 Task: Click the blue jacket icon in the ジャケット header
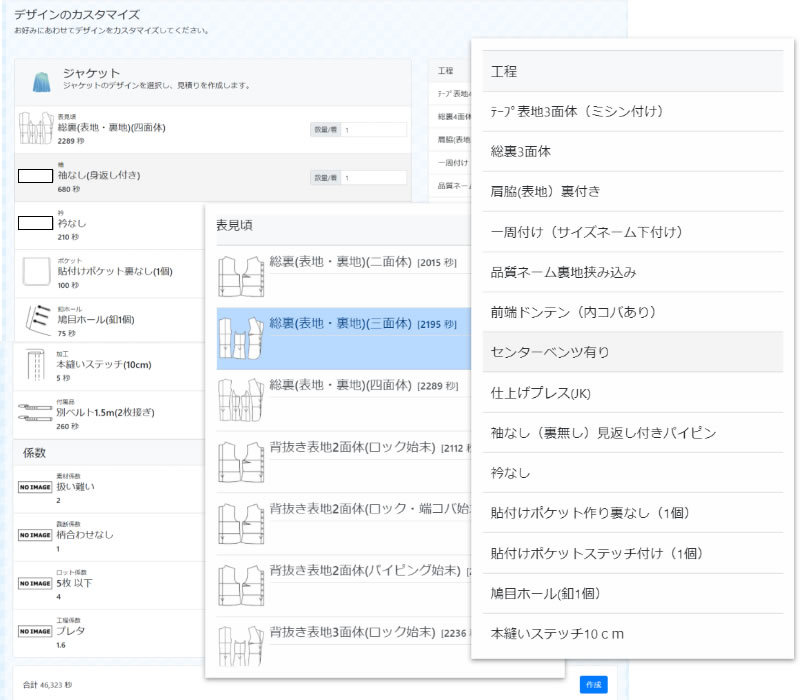[41, 81]
